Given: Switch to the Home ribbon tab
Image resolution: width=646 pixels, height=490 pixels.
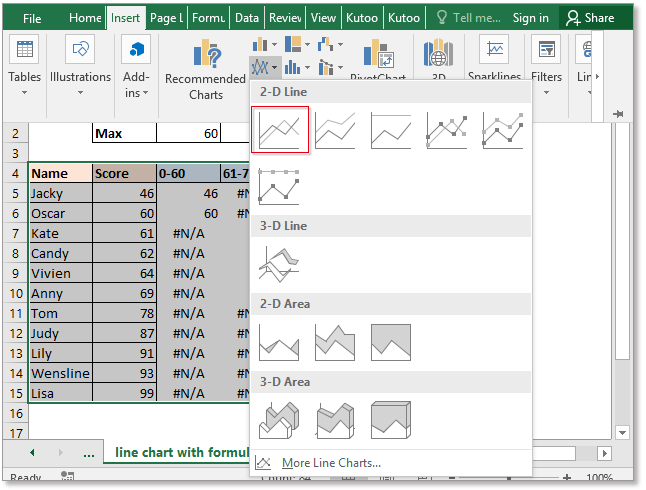Looking at the screenshot, I should [x=85, y=18].
